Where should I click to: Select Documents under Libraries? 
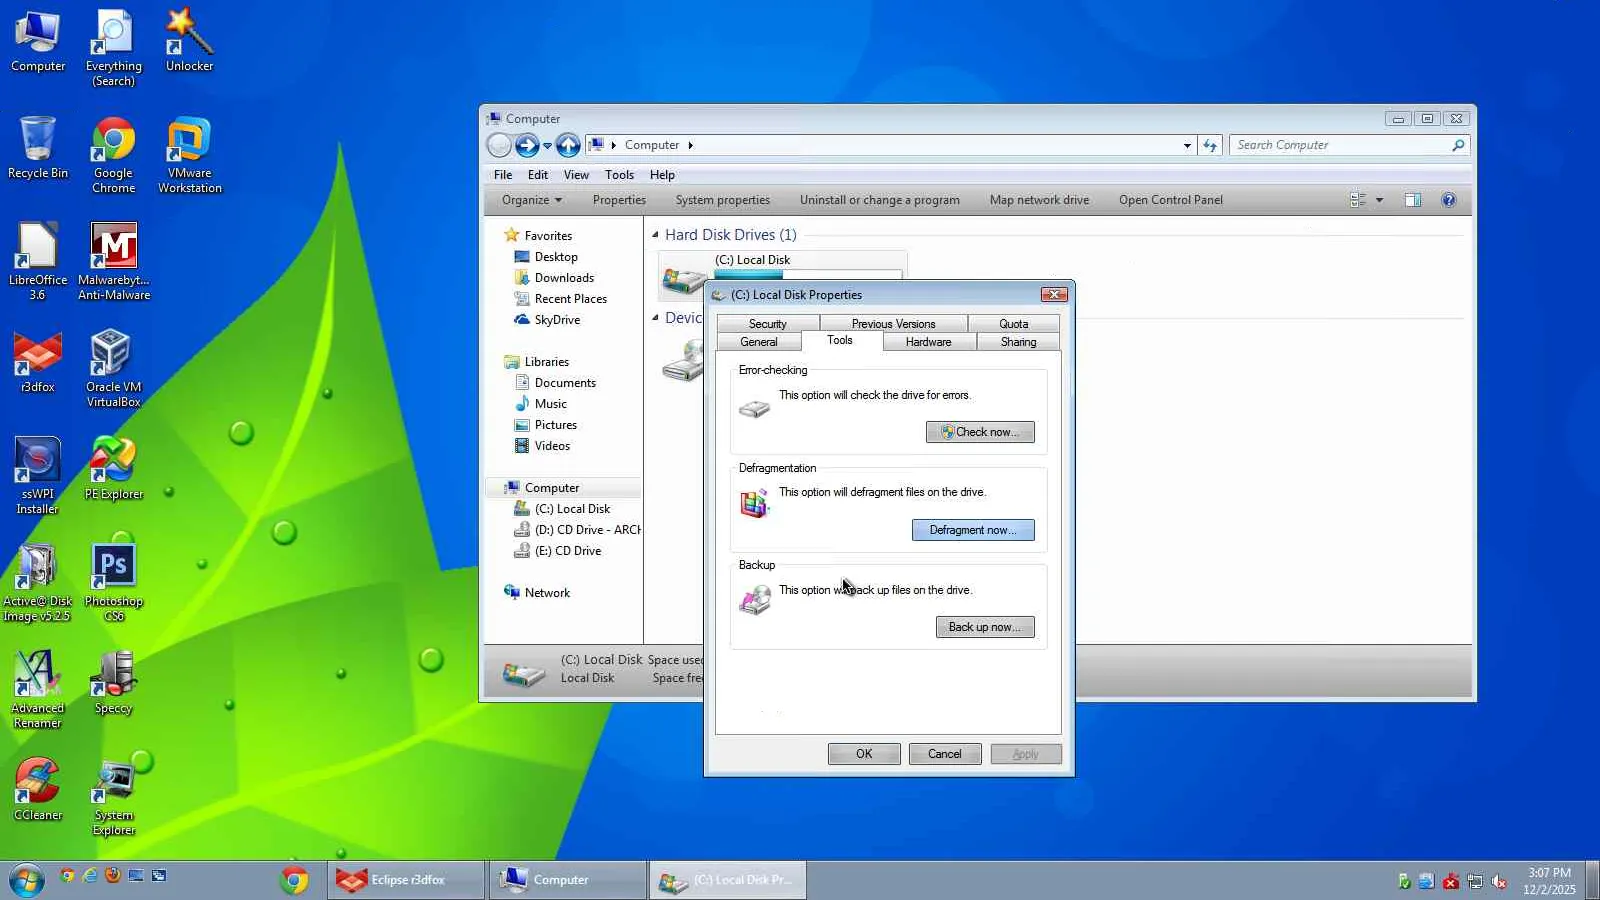coord(565,383)
